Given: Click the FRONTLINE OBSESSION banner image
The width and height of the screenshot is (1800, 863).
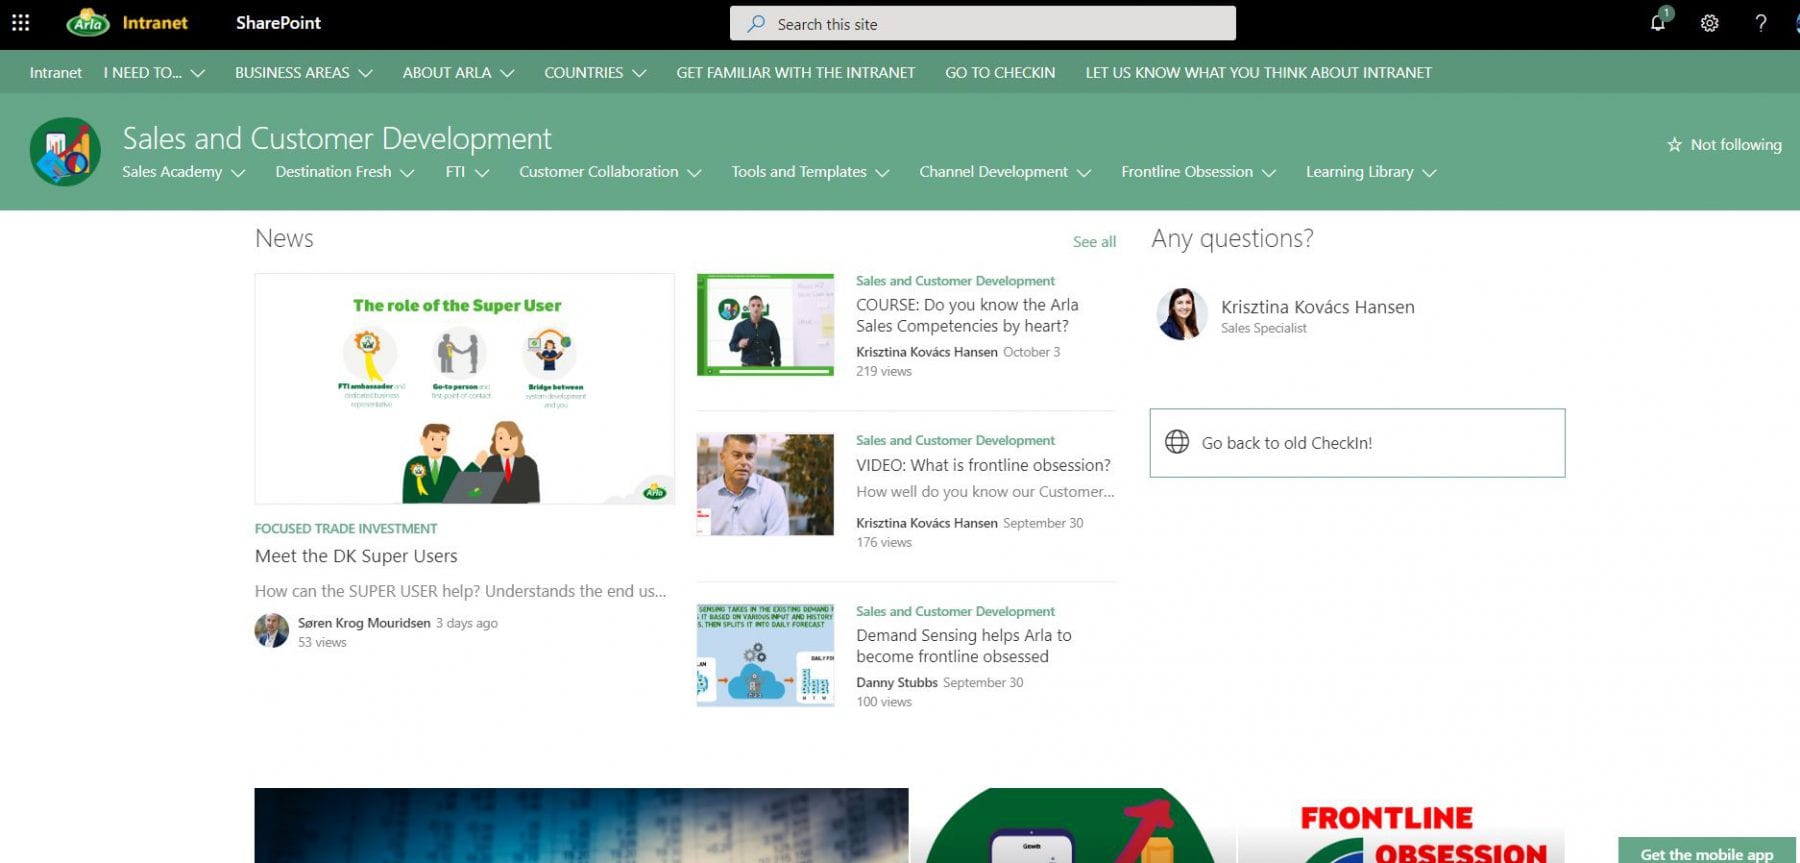Looking at the screenshot, I should 1401,826.
